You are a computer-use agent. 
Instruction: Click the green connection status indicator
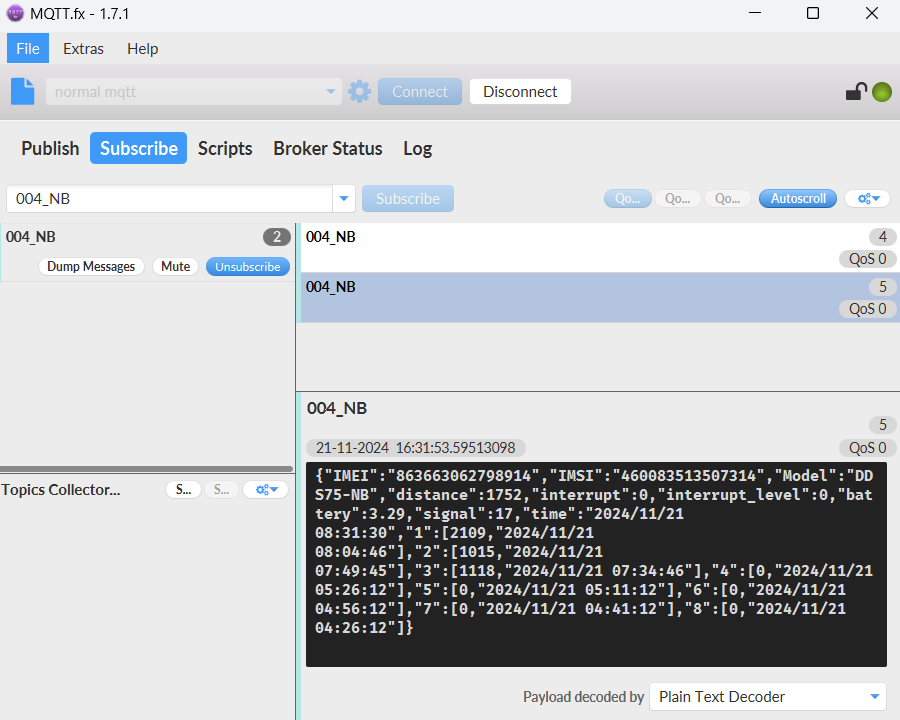tap(882, 92)
